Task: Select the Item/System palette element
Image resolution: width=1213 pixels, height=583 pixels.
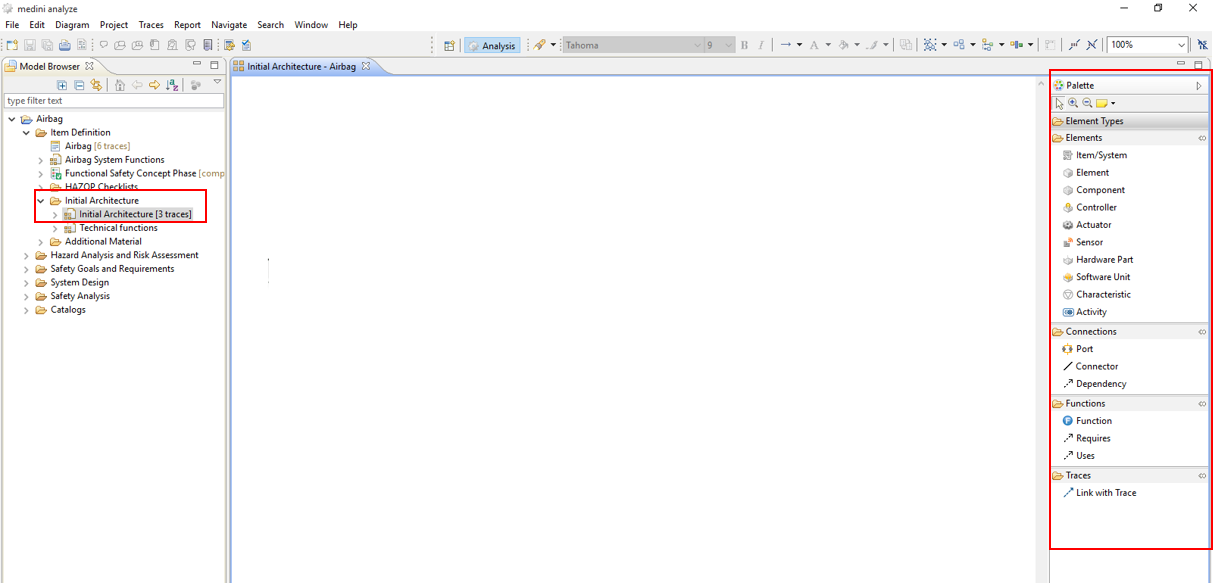Action: [1094, 155]
